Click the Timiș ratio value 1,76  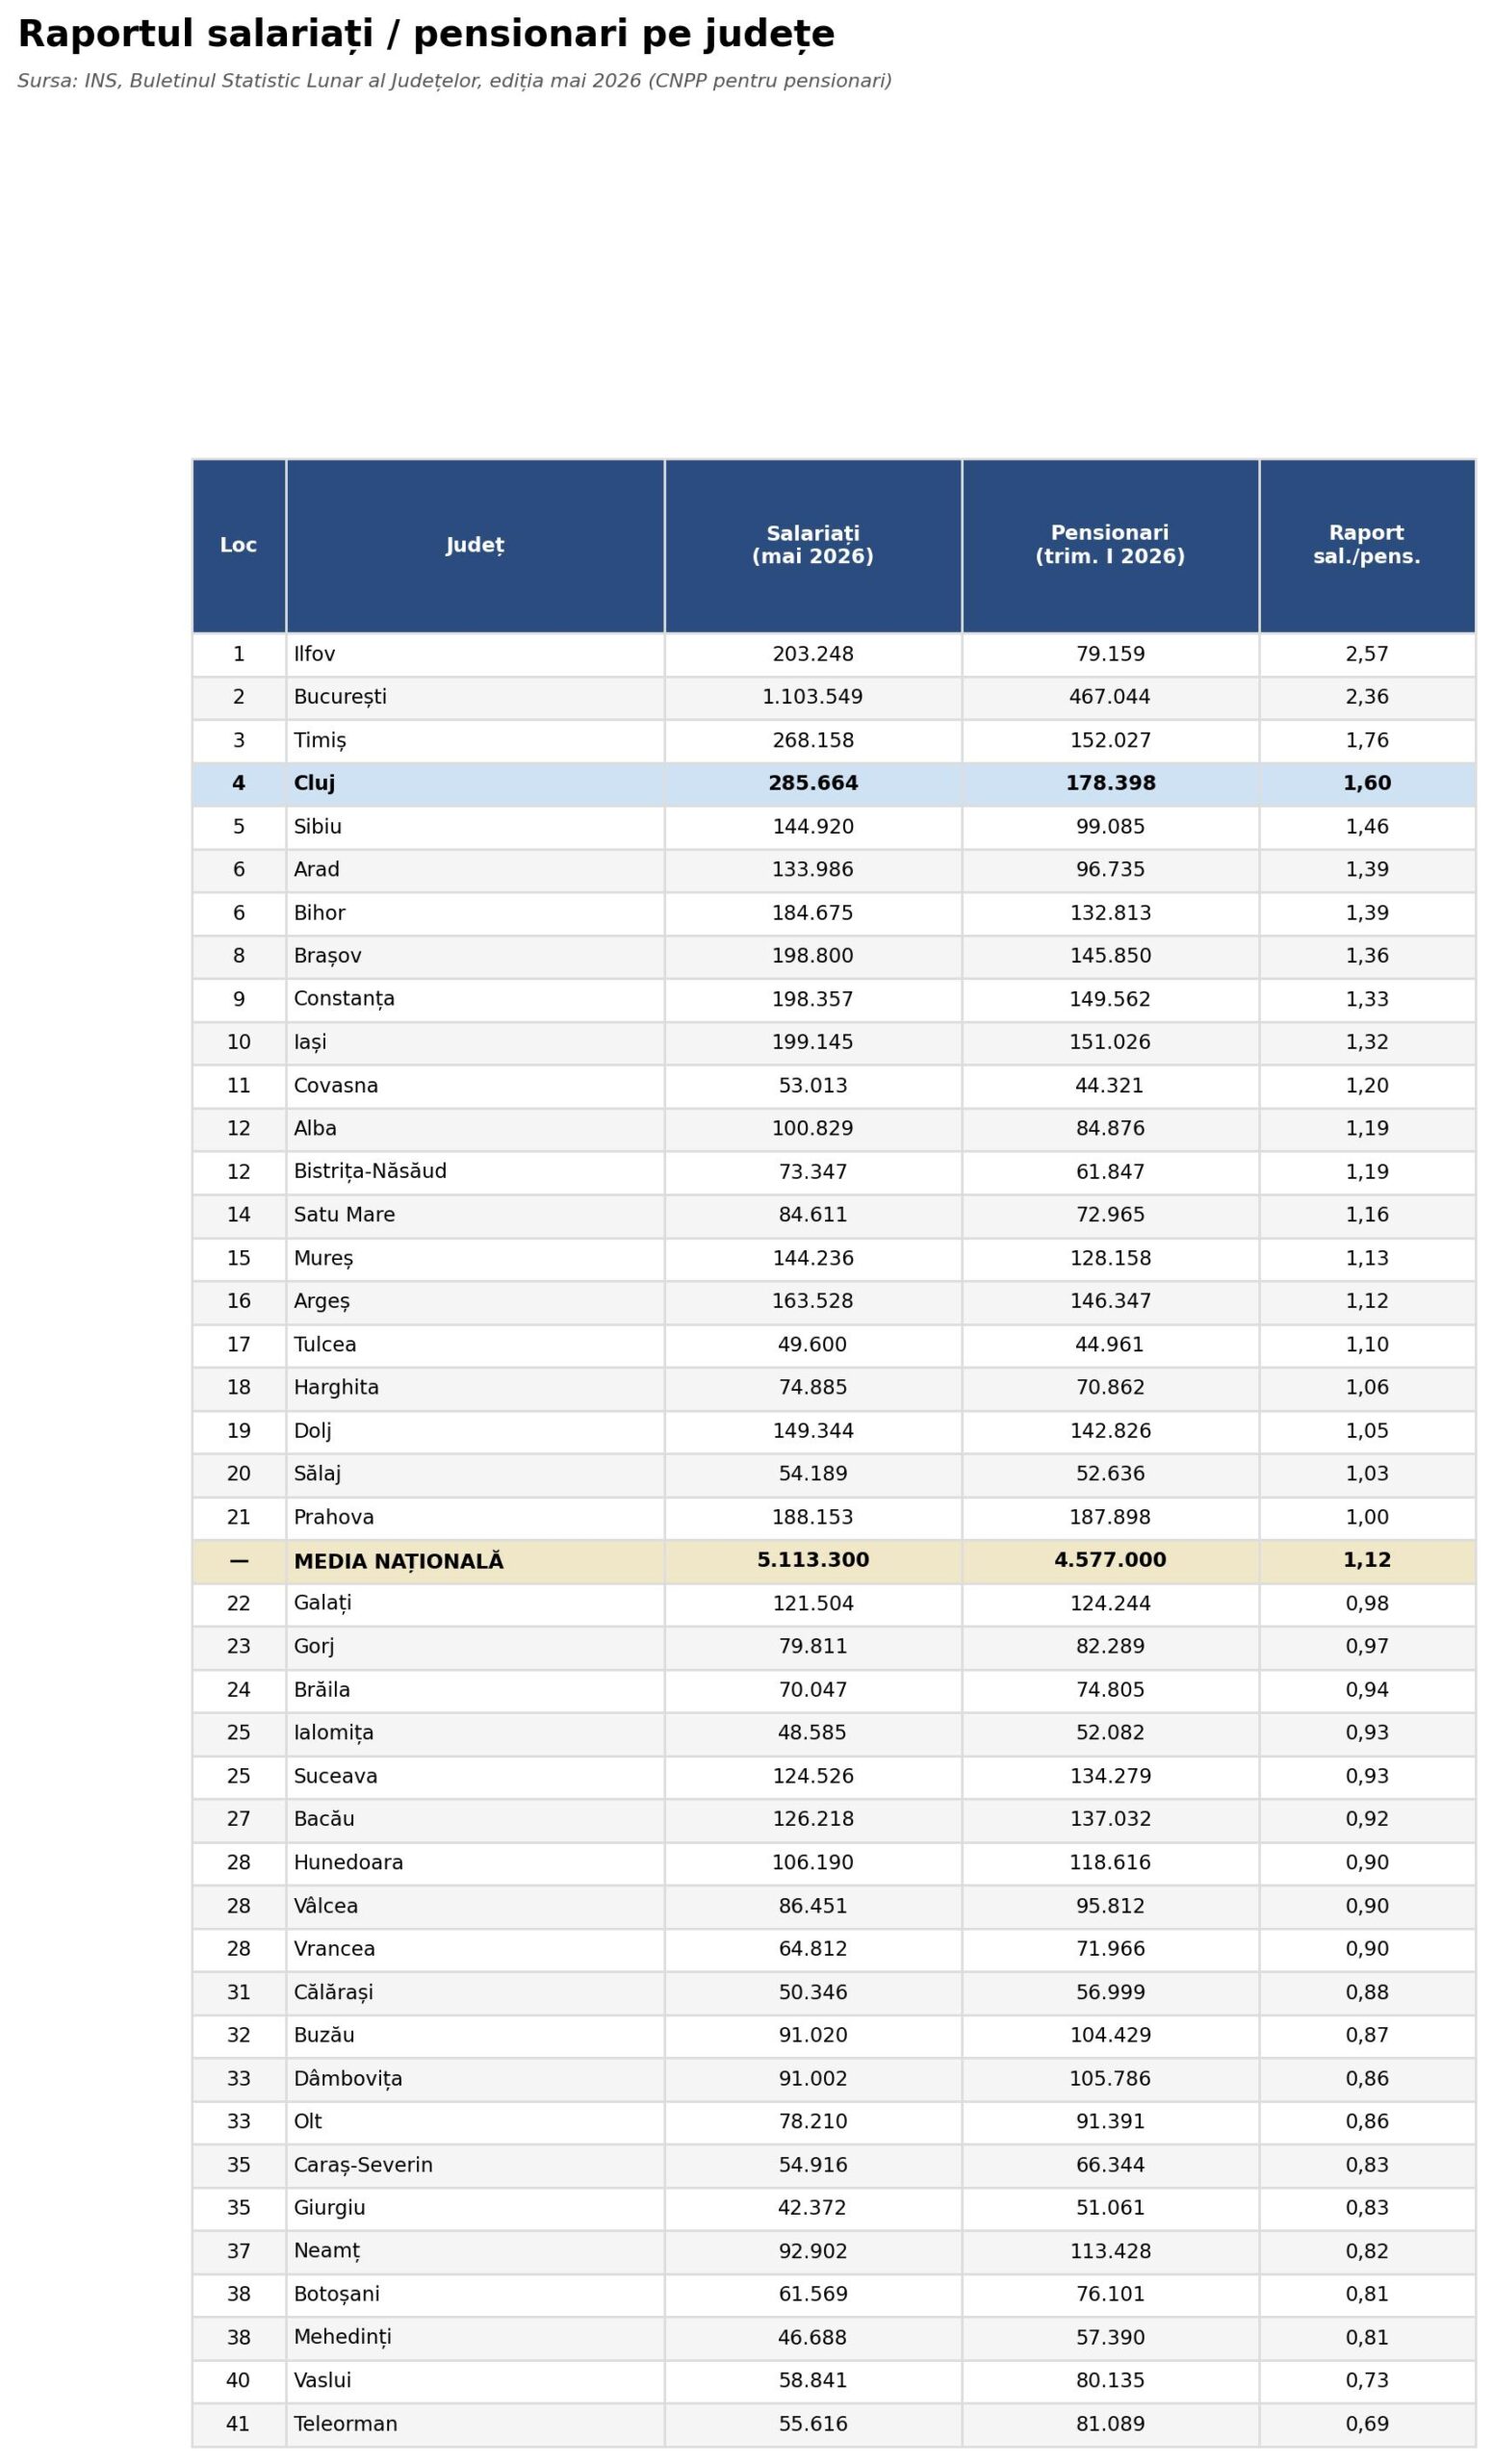(x=1367, y=741)
